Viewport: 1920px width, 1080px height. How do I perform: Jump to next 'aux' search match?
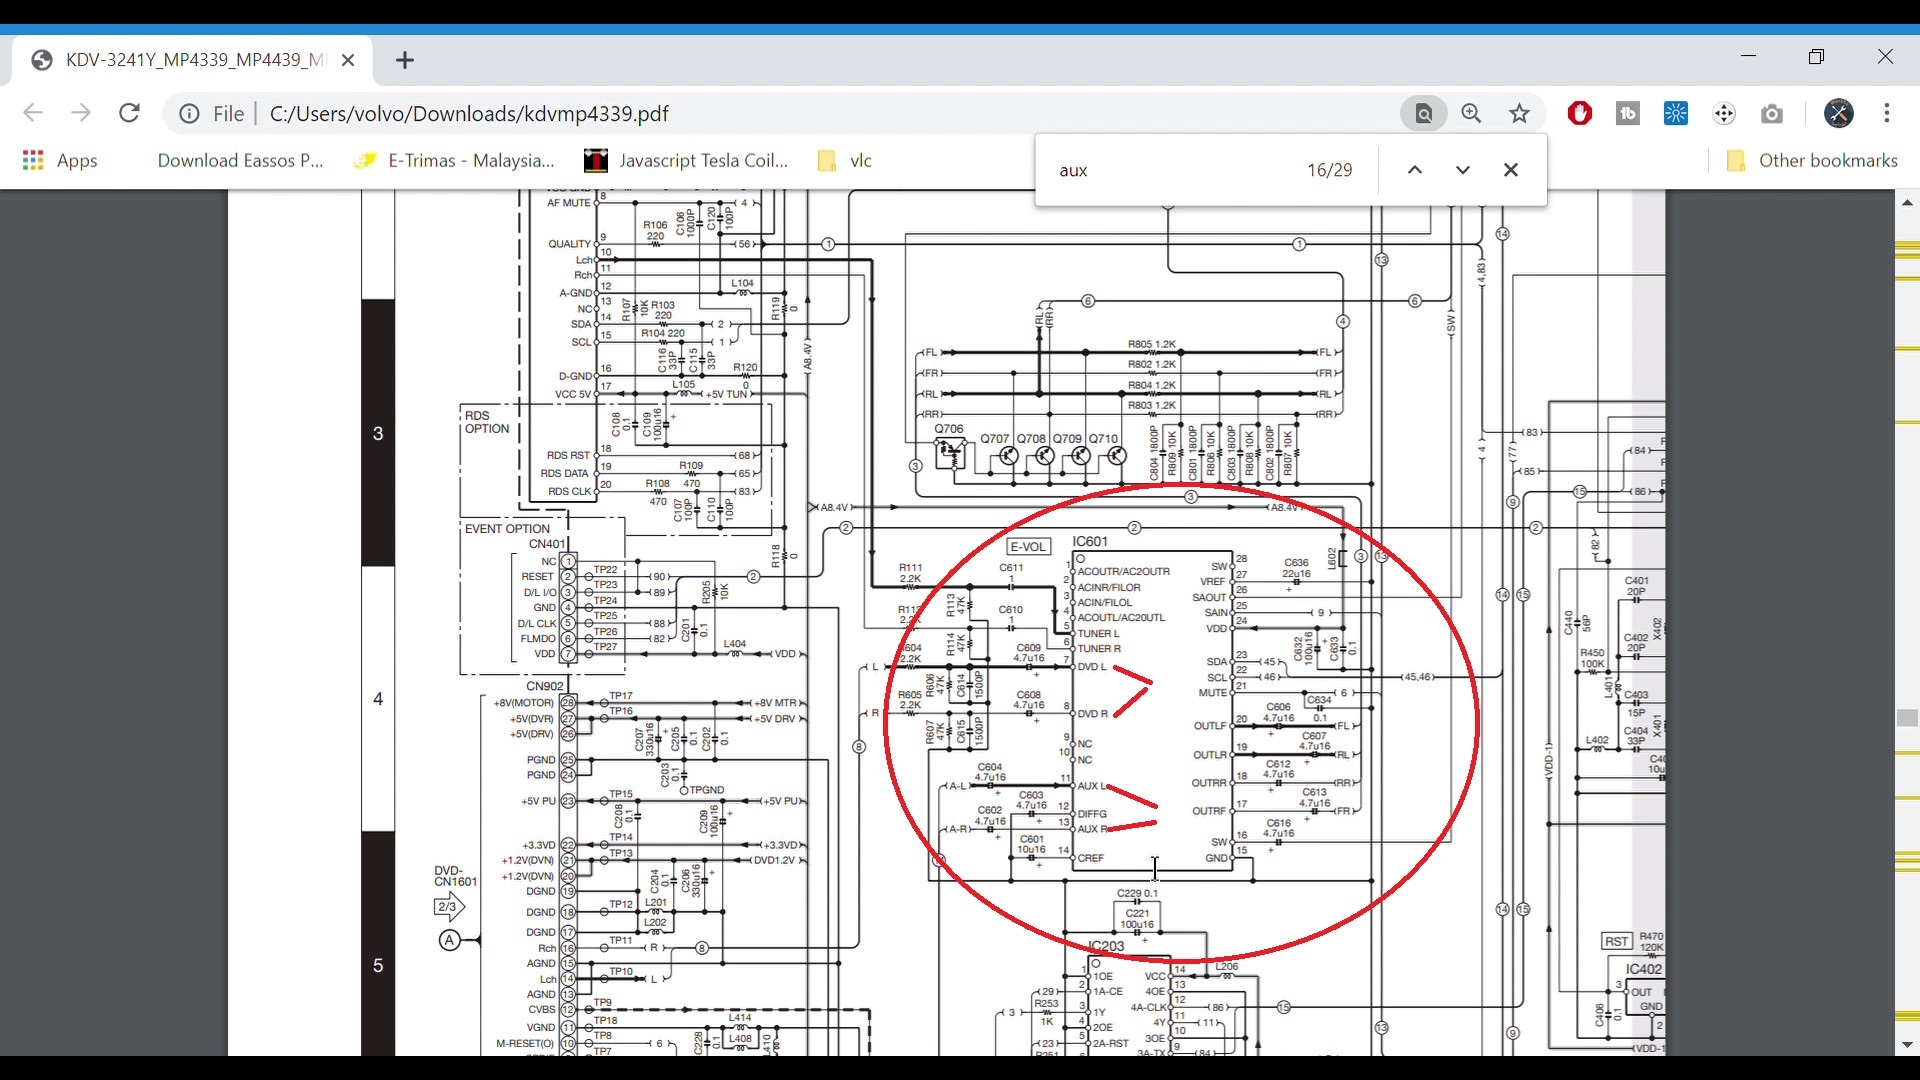[1463, 170]
